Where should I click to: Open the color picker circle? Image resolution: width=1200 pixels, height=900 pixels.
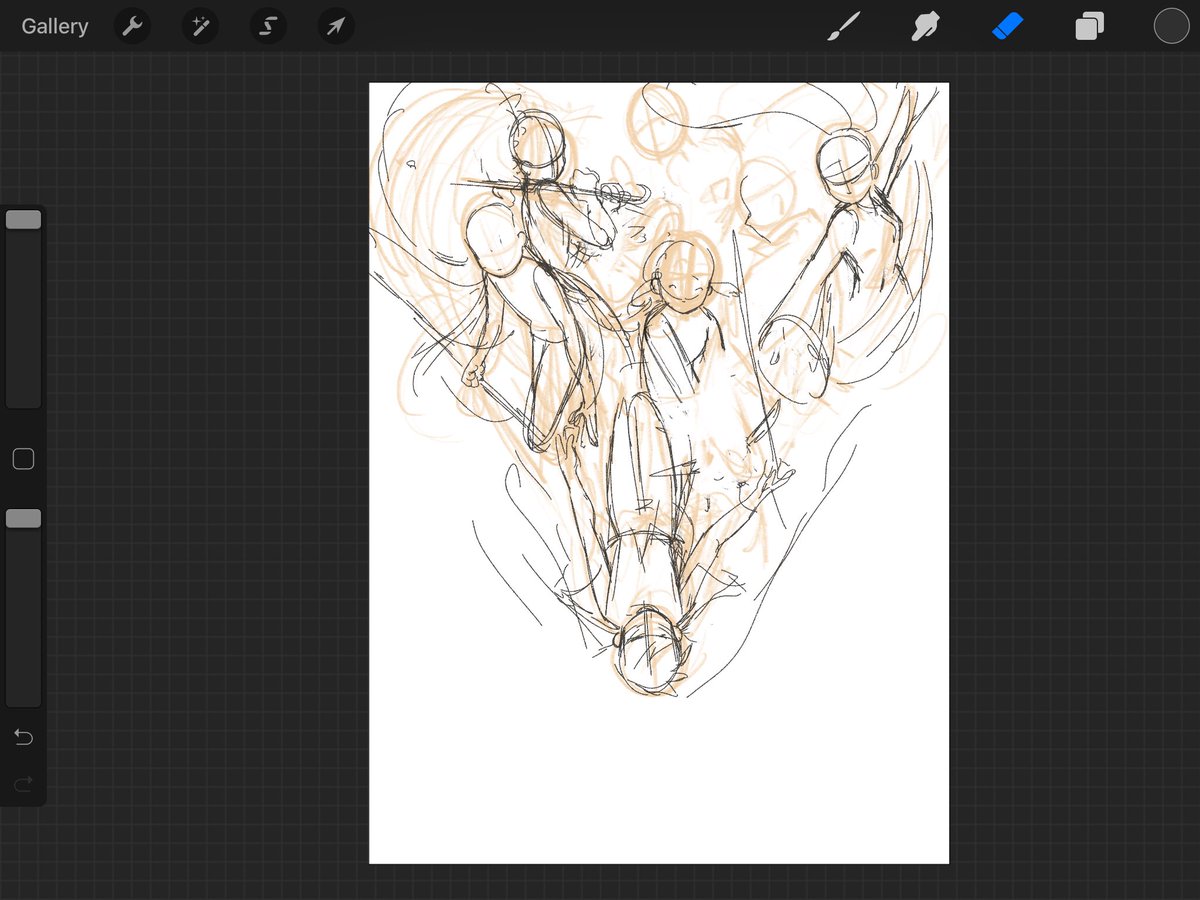coord(1171,26)
